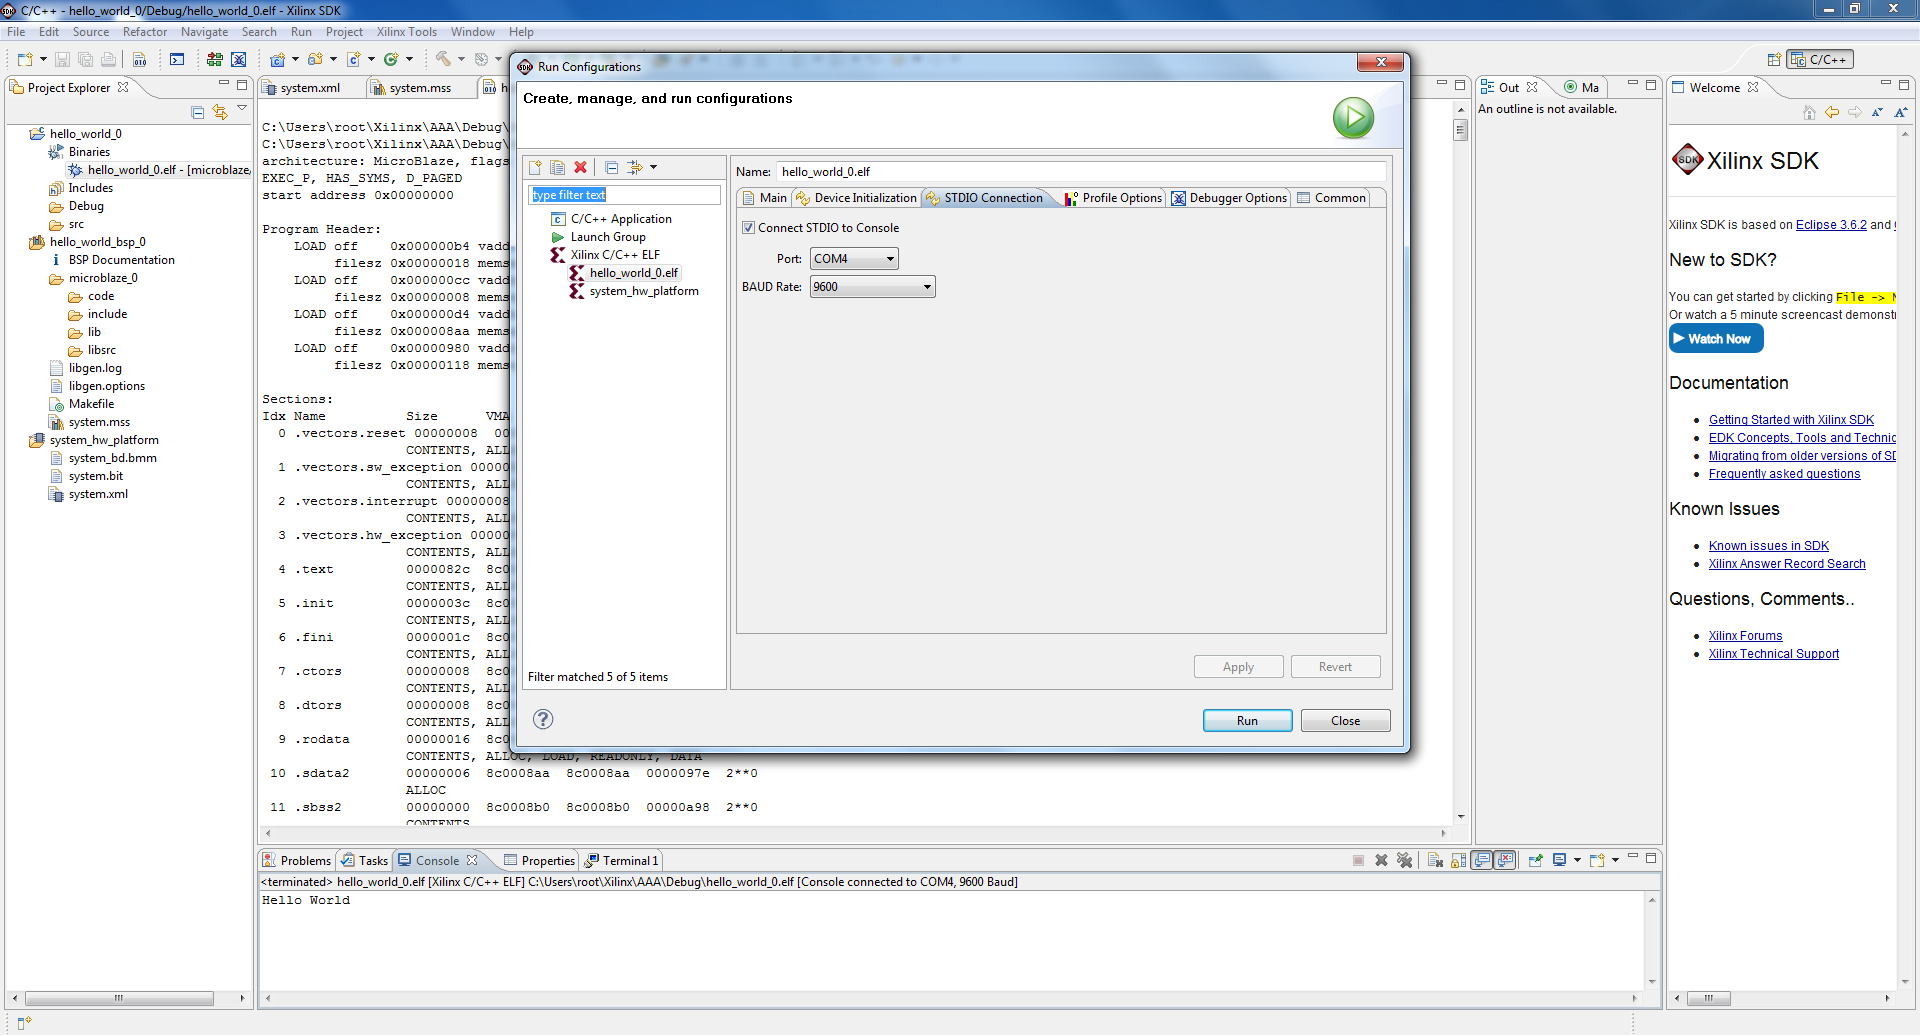Switch to the Terminal 1 tab

622,861
